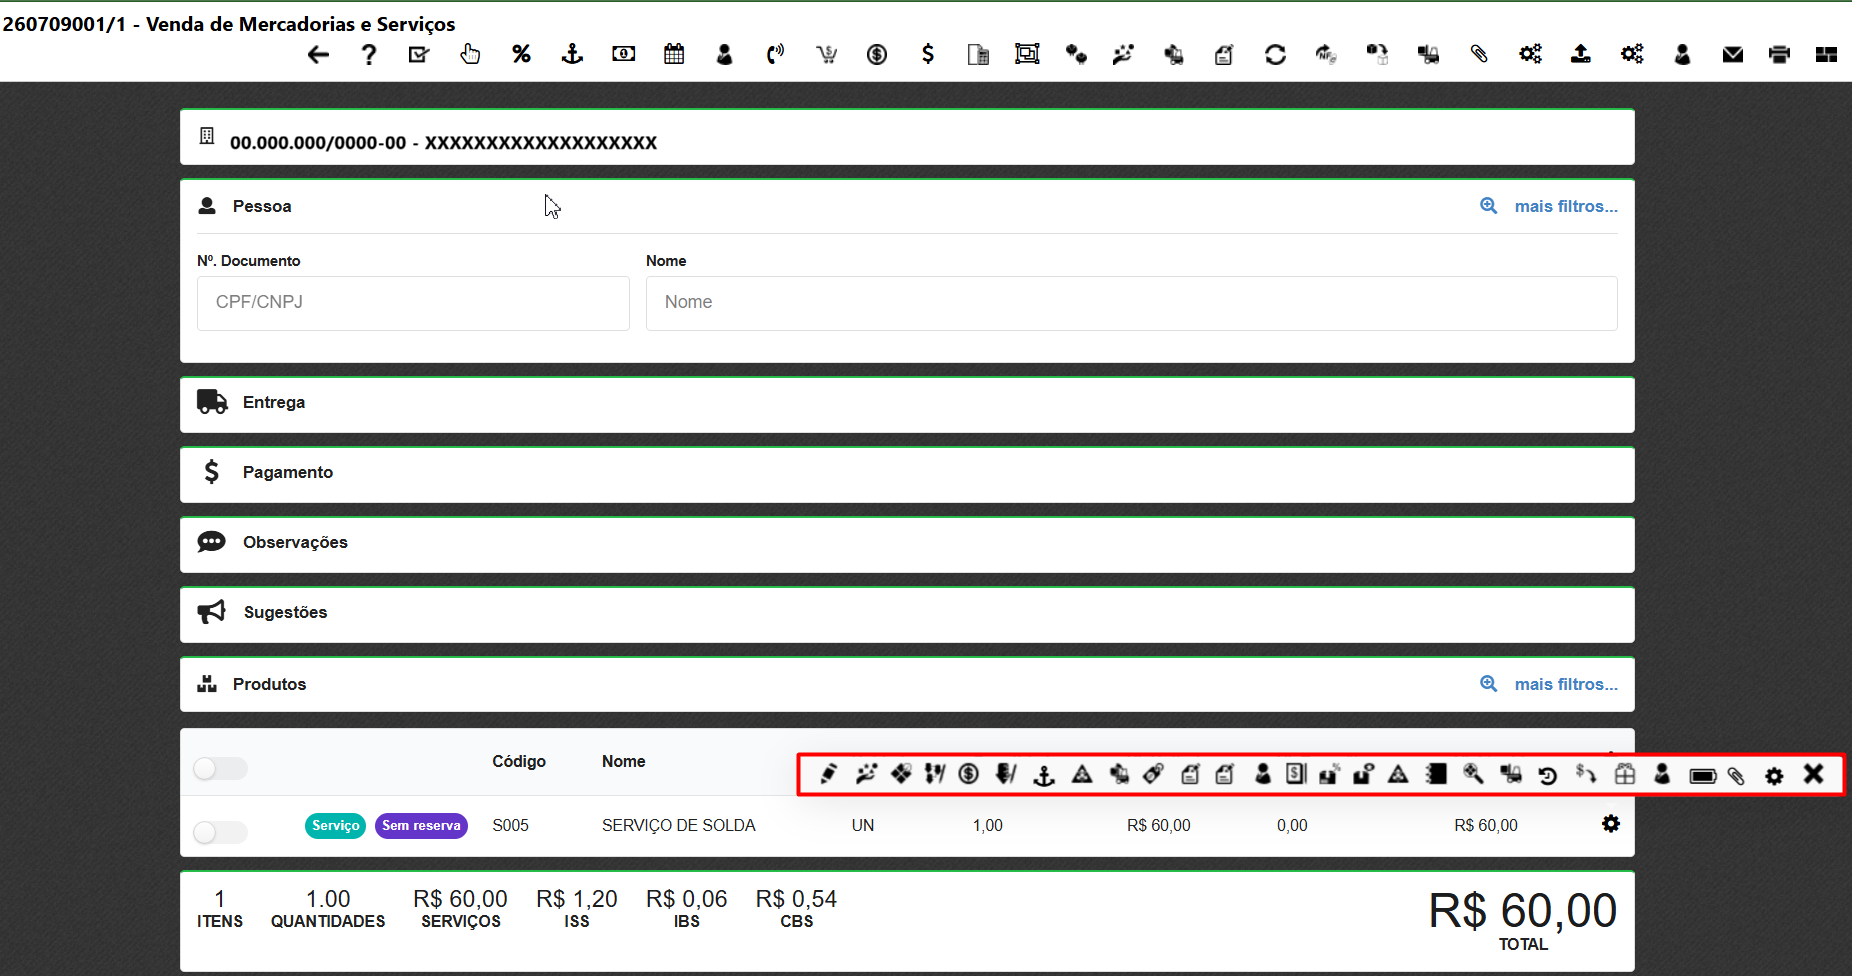Toggle the switch on the SERVIÇO DE SOLDA row
Screen dimensions: 1852x976
tap(220, 832)
